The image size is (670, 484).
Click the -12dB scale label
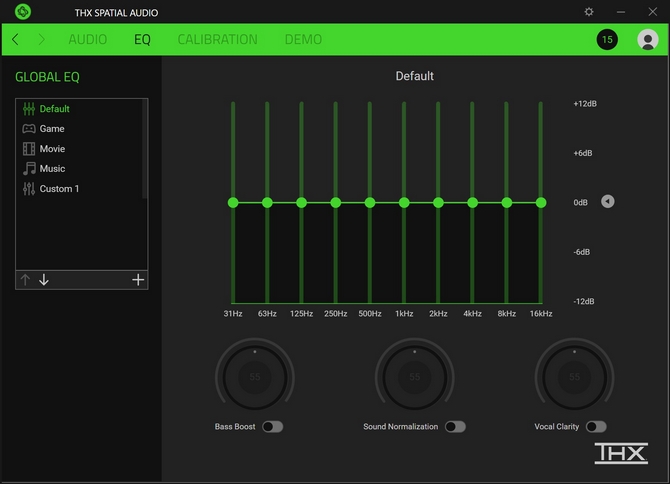coord(584,301)
